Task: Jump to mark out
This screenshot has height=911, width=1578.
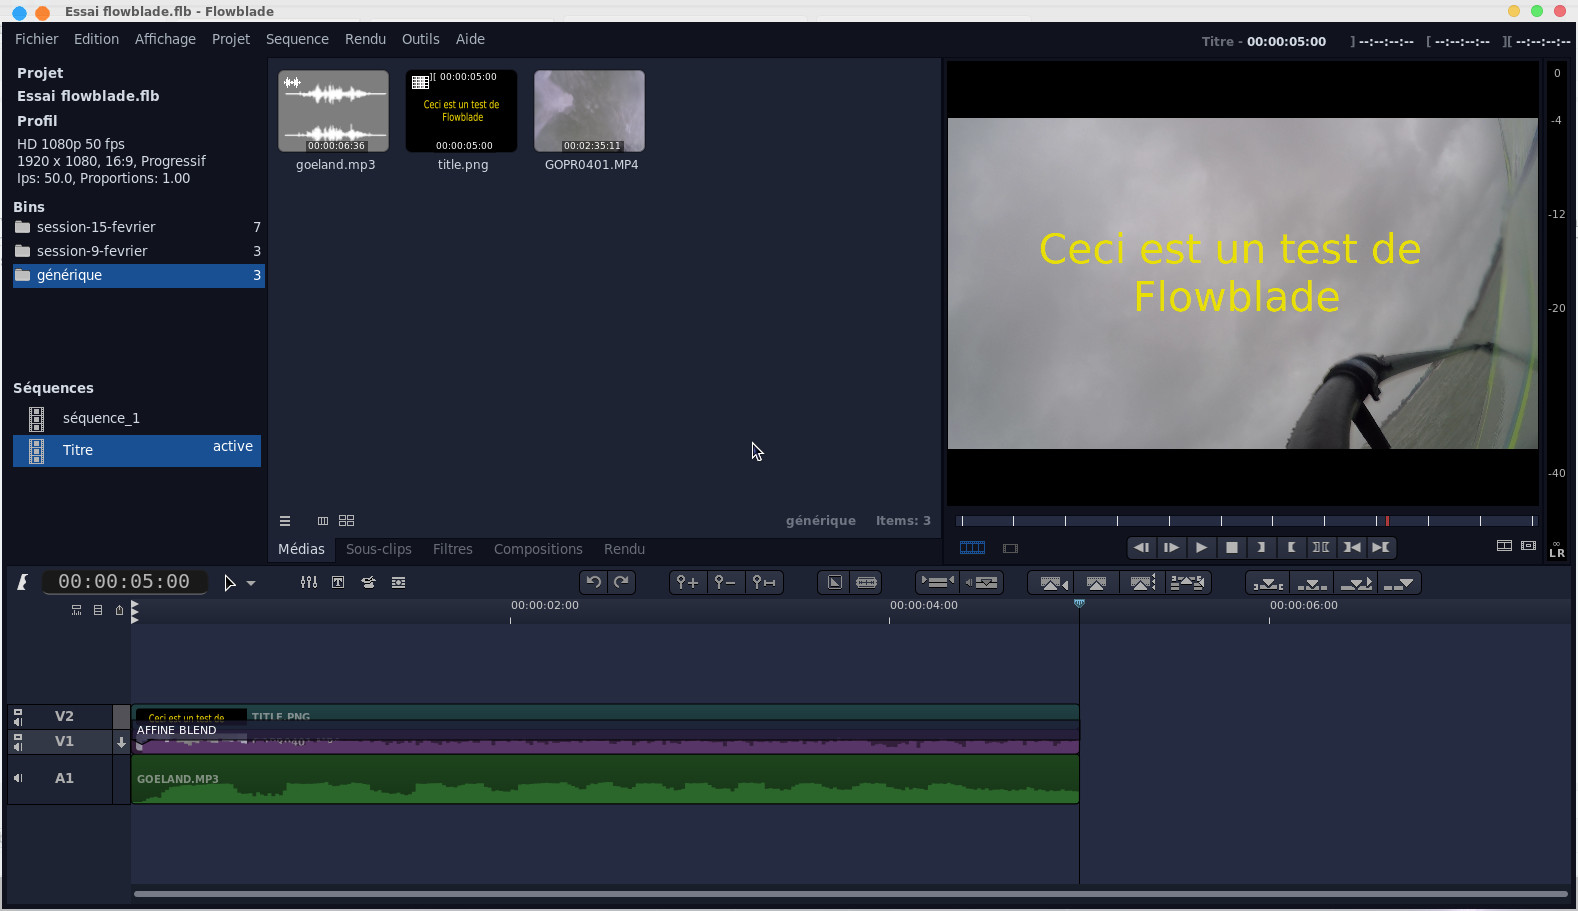Action: [x=1381, y=547]
